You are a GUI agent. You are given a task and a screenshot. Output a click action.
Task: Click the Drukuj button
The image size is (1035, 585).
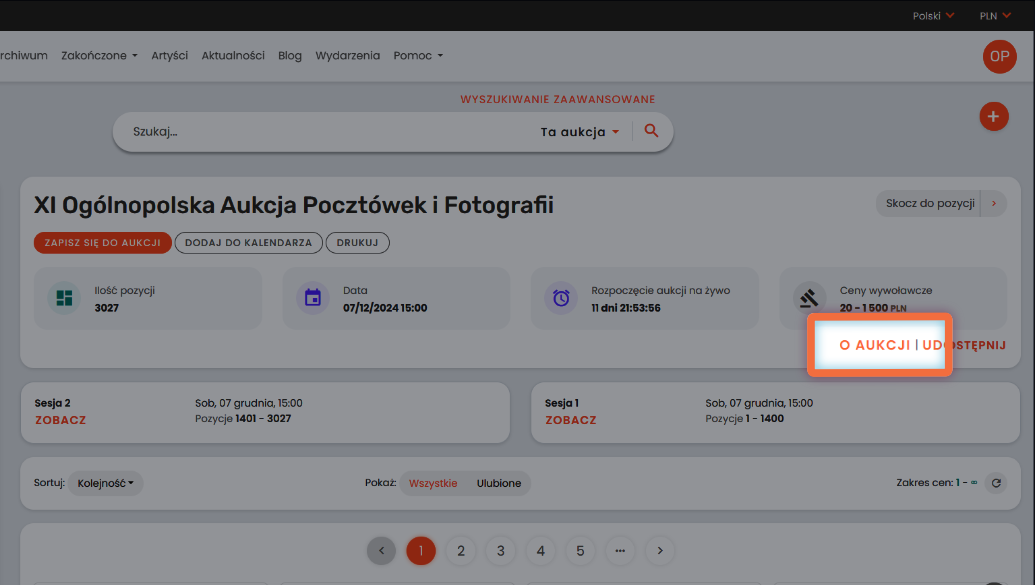[357, 243]
